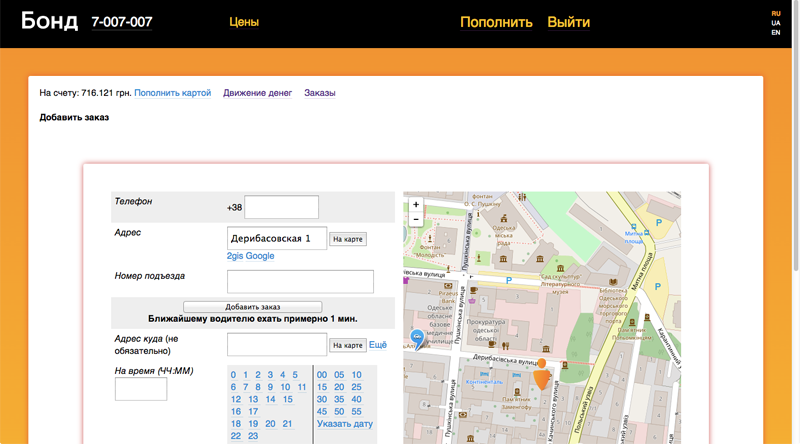Viewport: 800px width, 444px height.
Task: Pick minutes 40
Action: coord(357,399)
